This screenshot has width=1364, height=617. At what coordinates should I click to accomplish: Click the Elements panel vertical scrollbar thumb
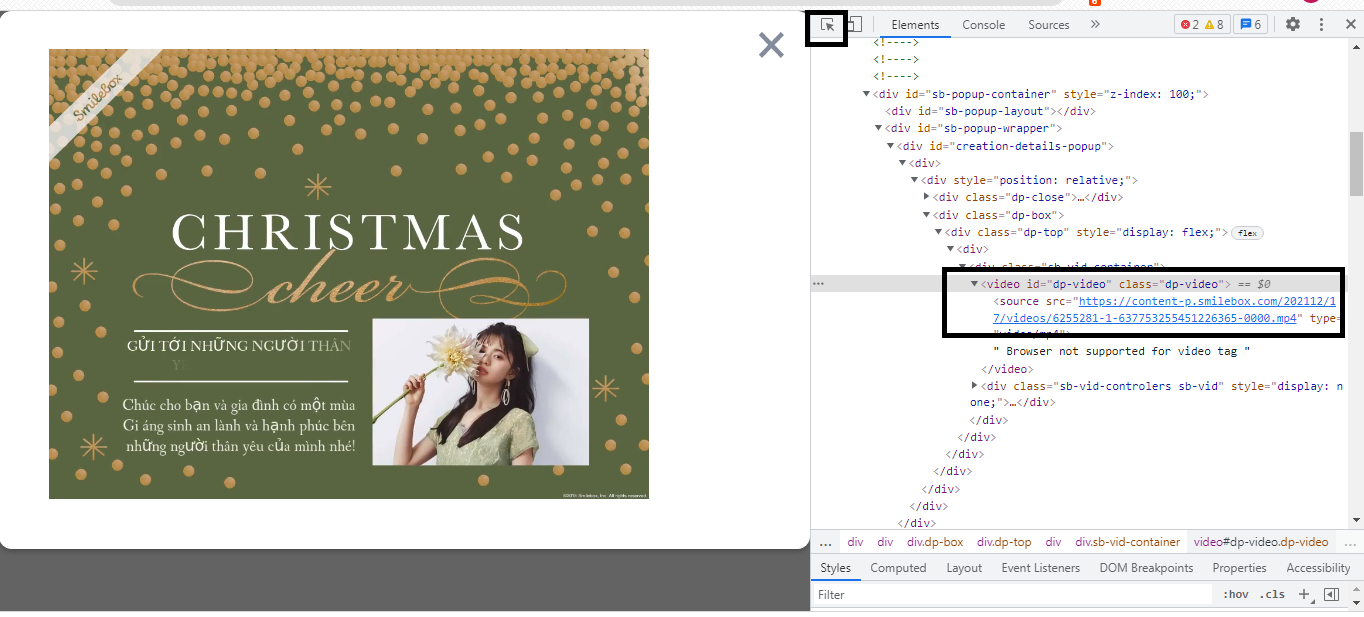(1356, 164)
